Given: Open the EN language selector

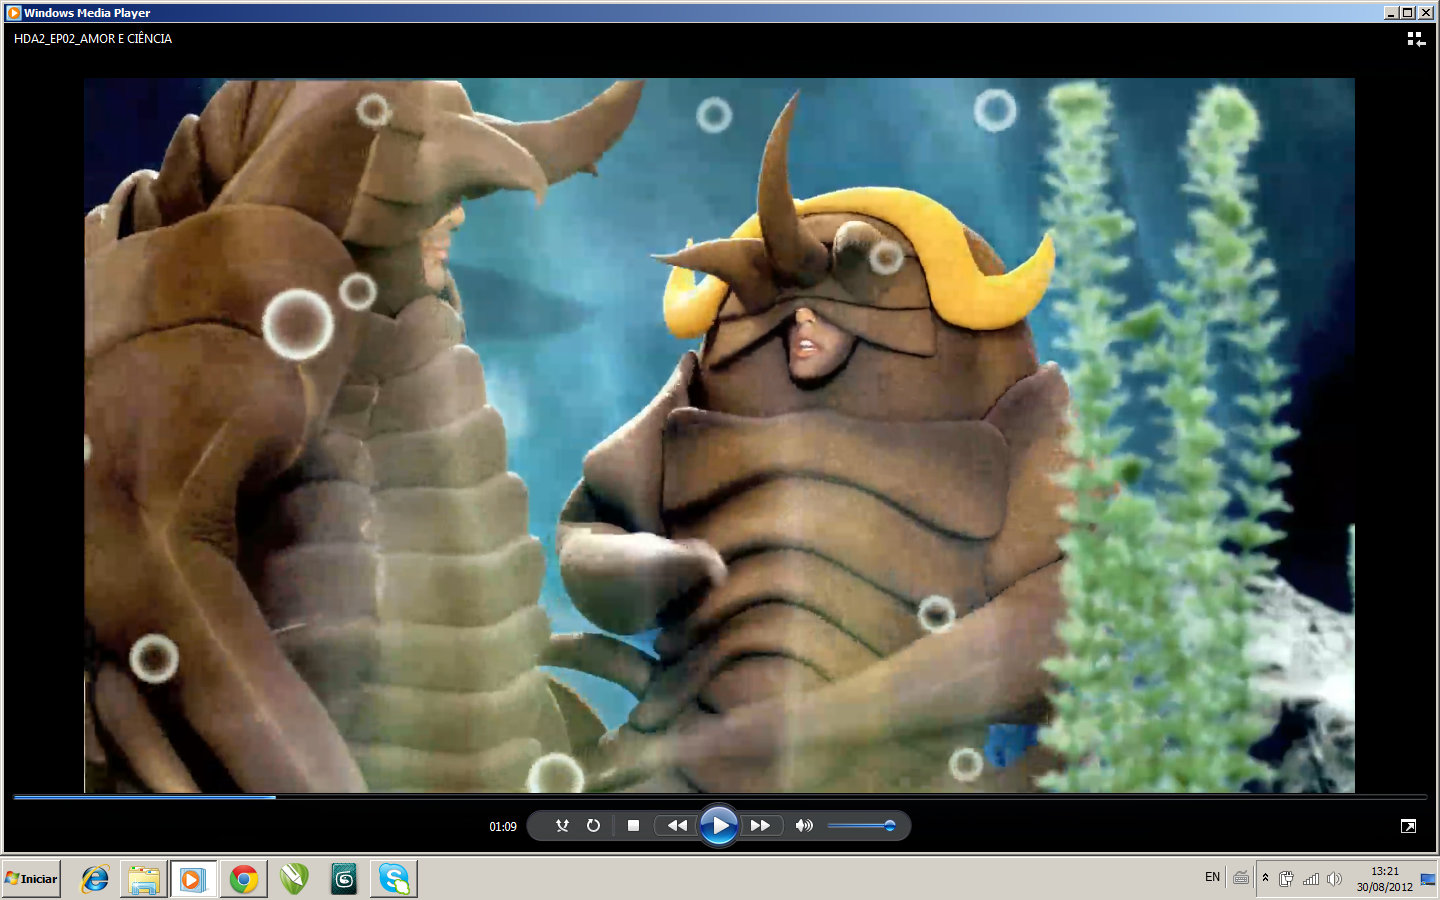Looking at the screenshot, I should click(1212, 878).
